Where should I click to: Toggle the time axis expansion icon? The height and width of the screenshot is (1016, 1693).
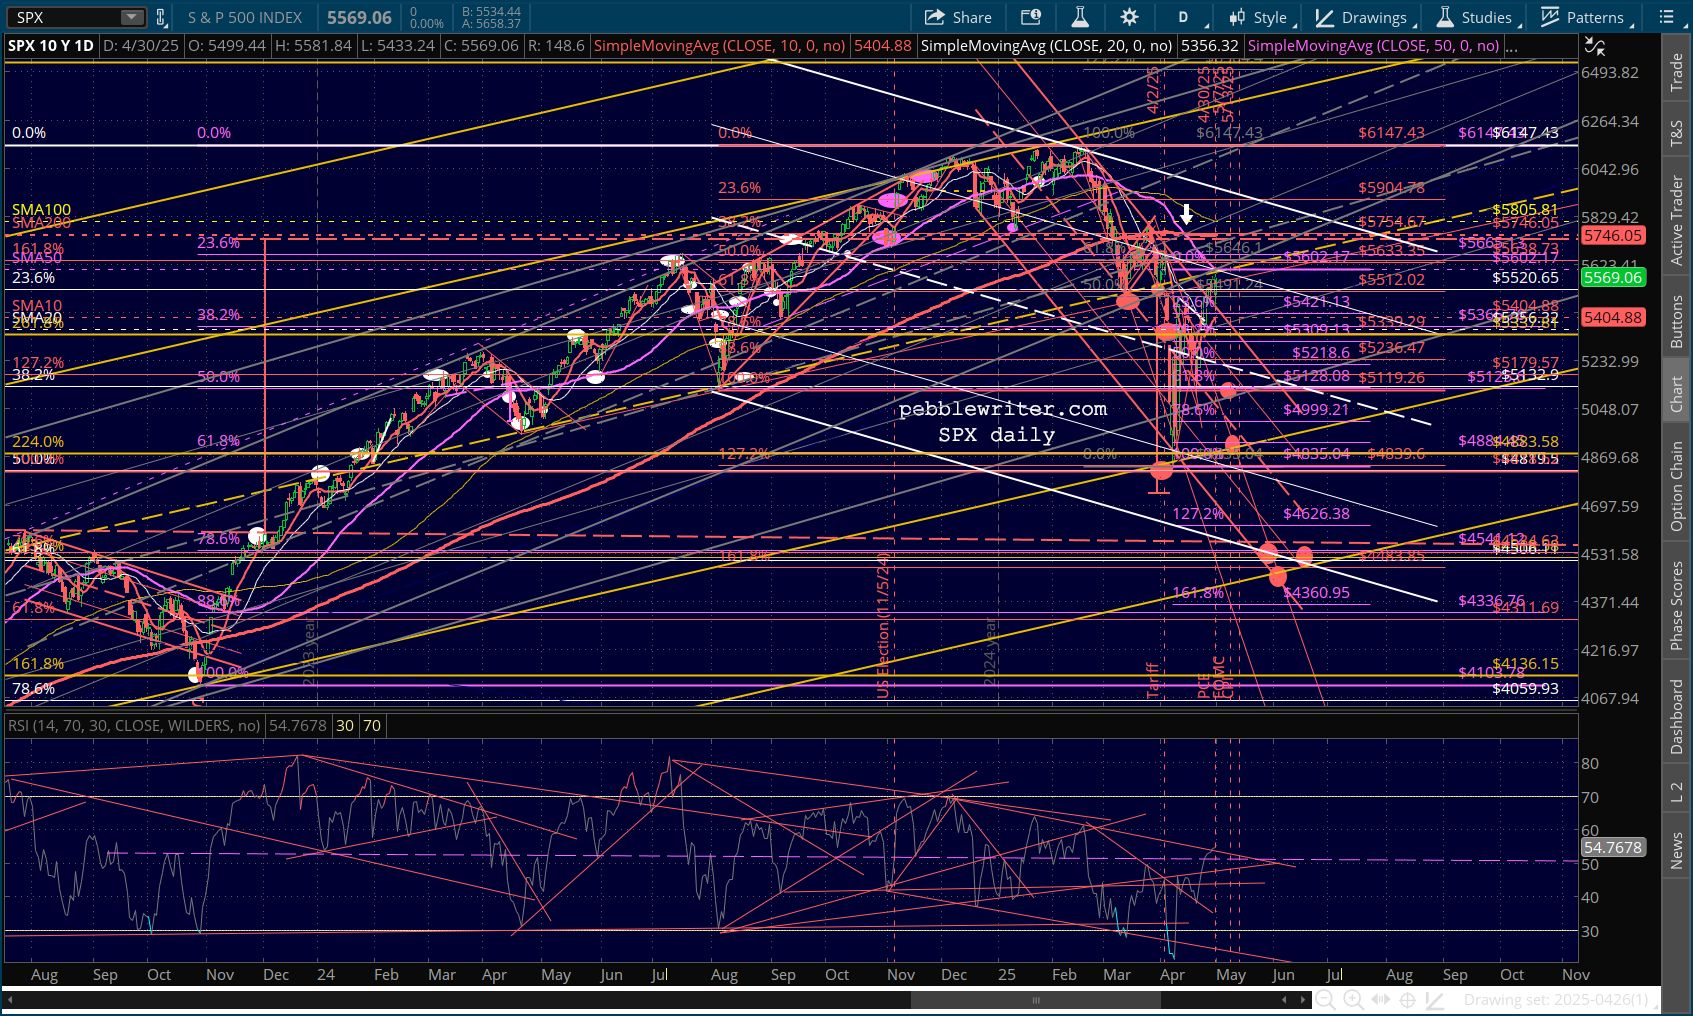[1381, 1000]
